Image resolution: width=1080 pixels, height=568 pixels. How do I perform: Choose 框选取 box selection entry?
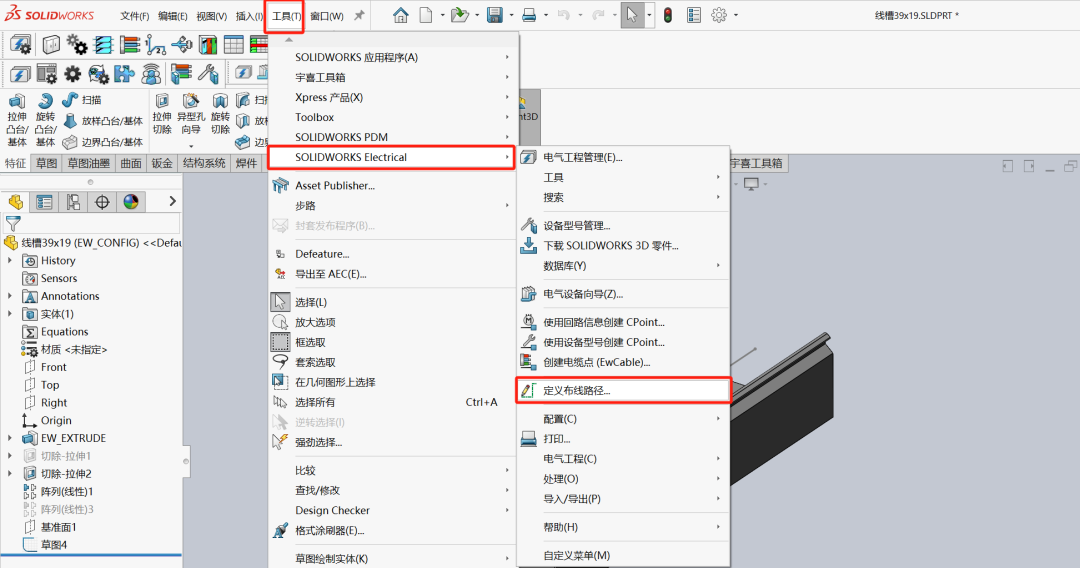[393, 342]
